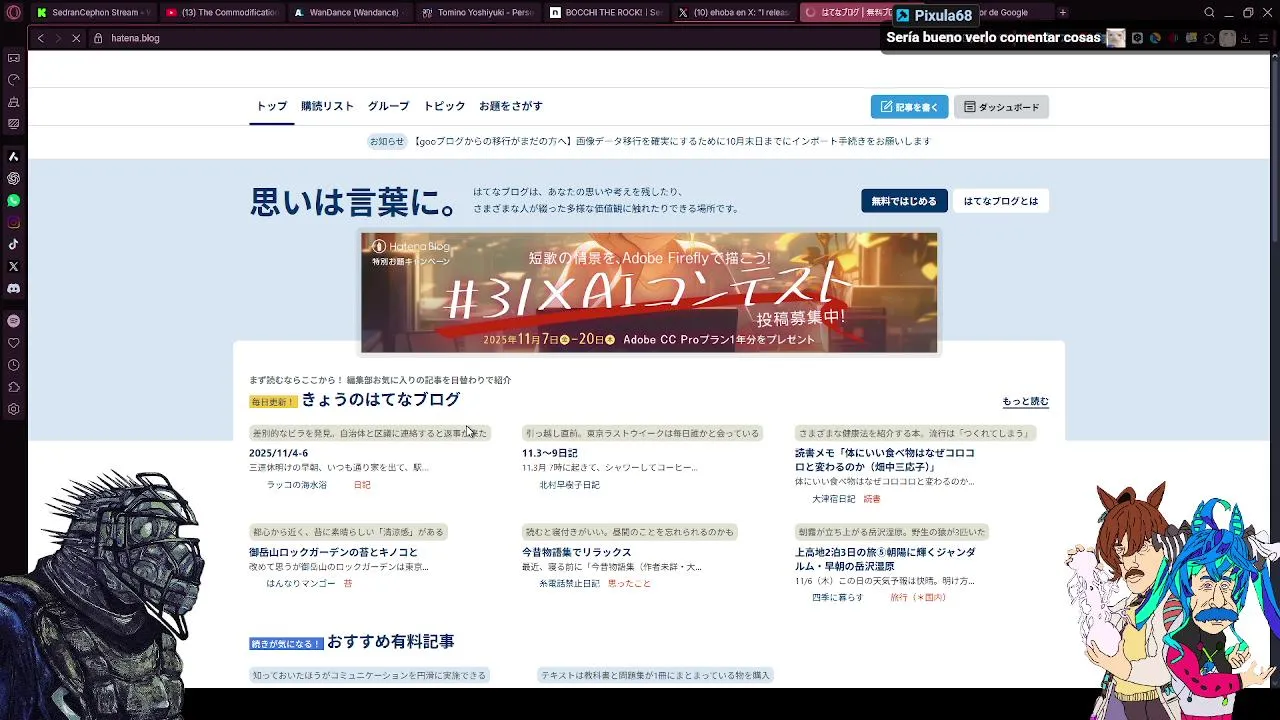Open 今昔物語集でリラックス article
The width and height of the screenshot is (1280, 720).
tap(576, 552)
